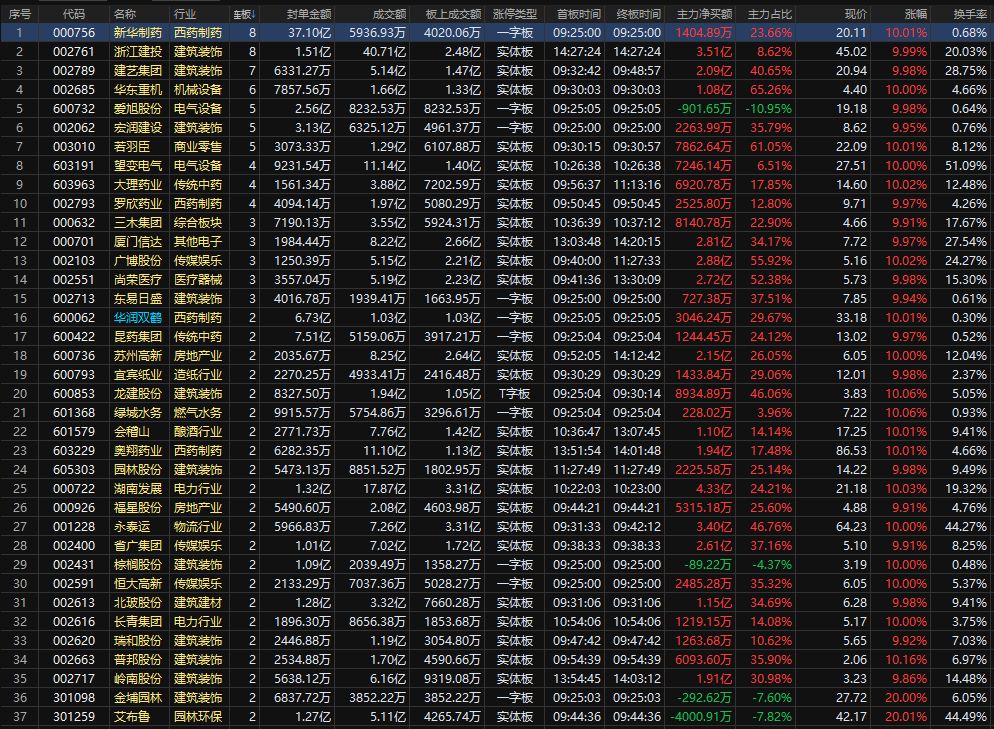The image size is (994, 729).
Task: Select stock 苏州高新
Action: pyautogui.click(x=138, y=356)
